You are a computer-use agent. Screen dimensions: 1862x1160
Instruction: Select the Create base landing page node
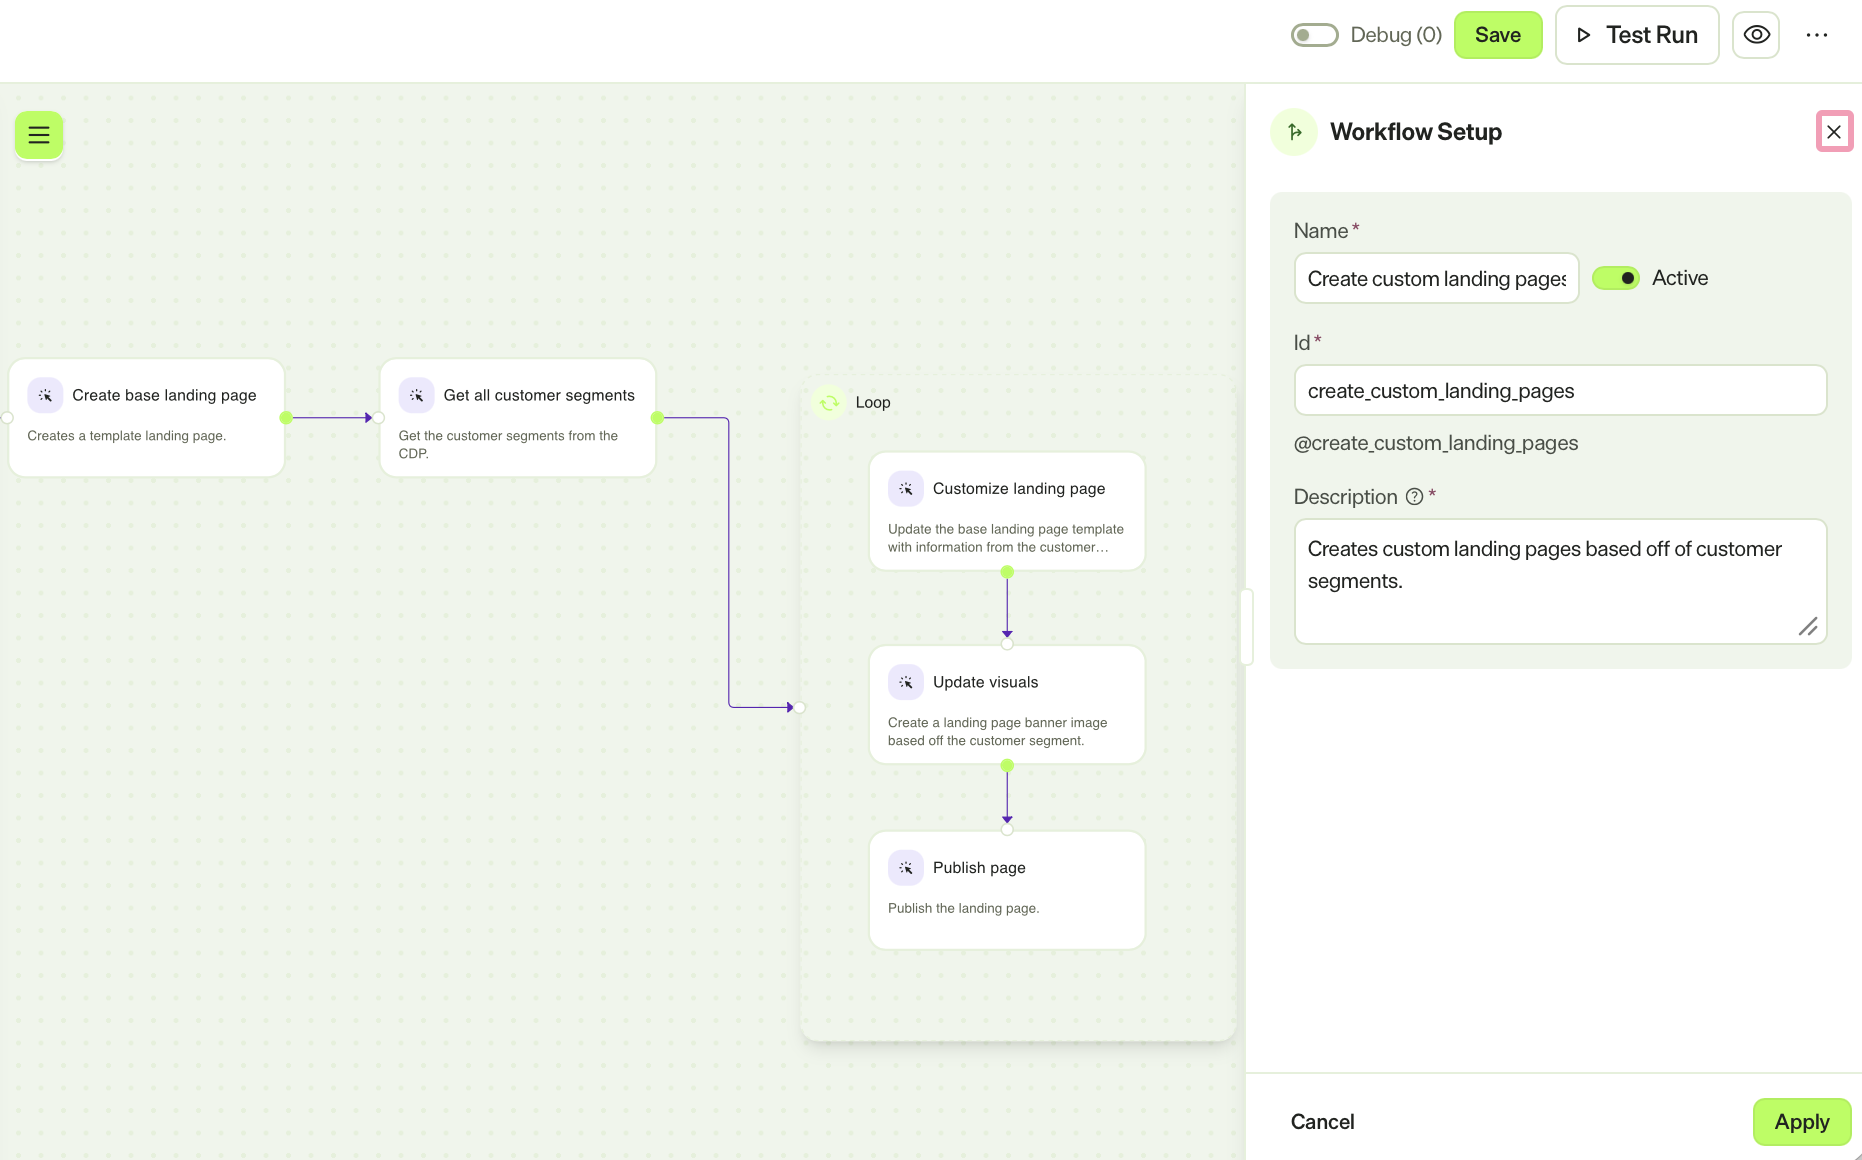(147, 417)
